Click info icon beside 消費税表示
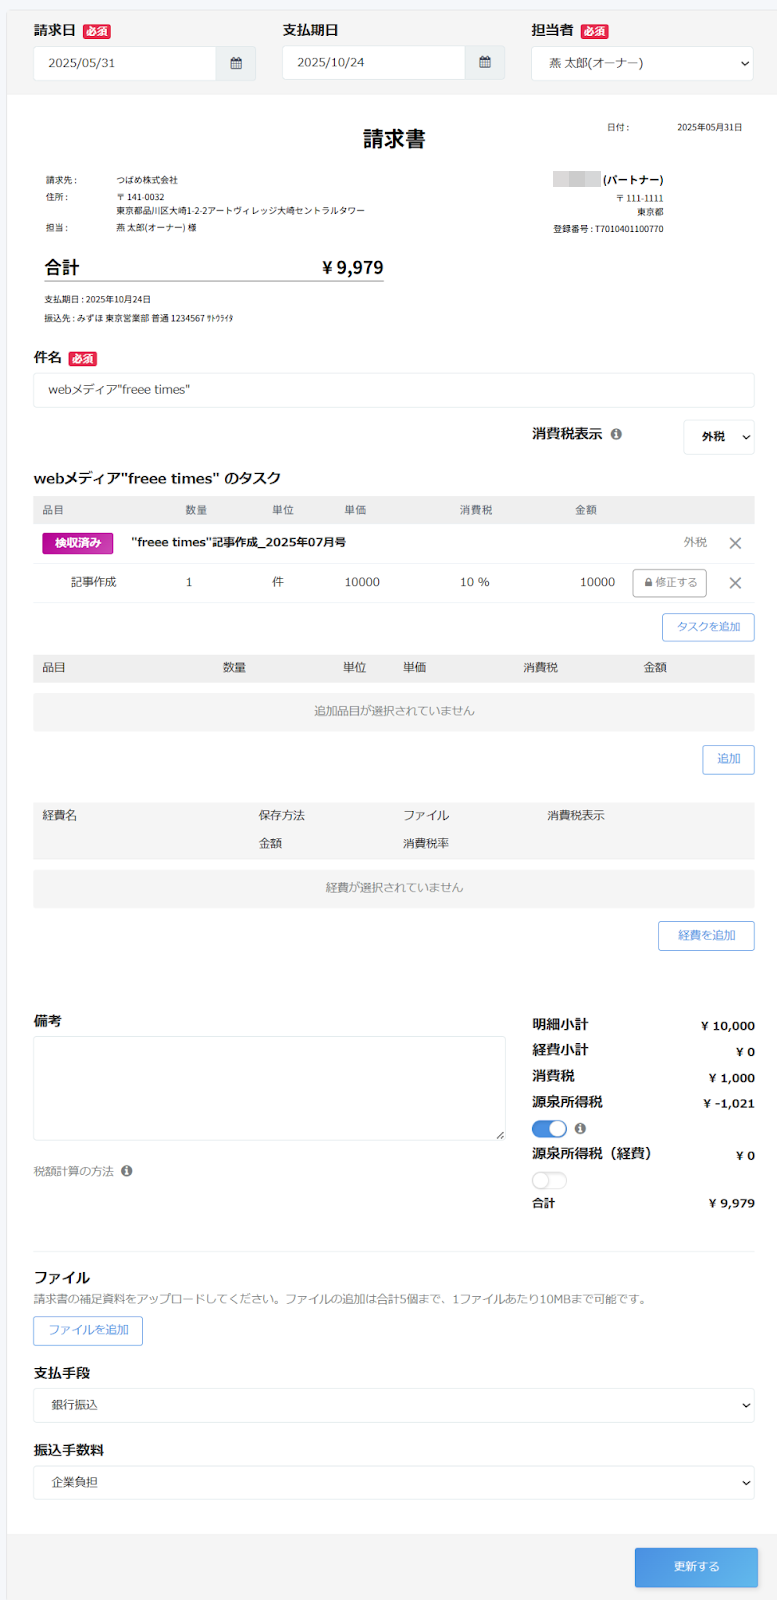Screen dimensions: 777x1600 616,434
